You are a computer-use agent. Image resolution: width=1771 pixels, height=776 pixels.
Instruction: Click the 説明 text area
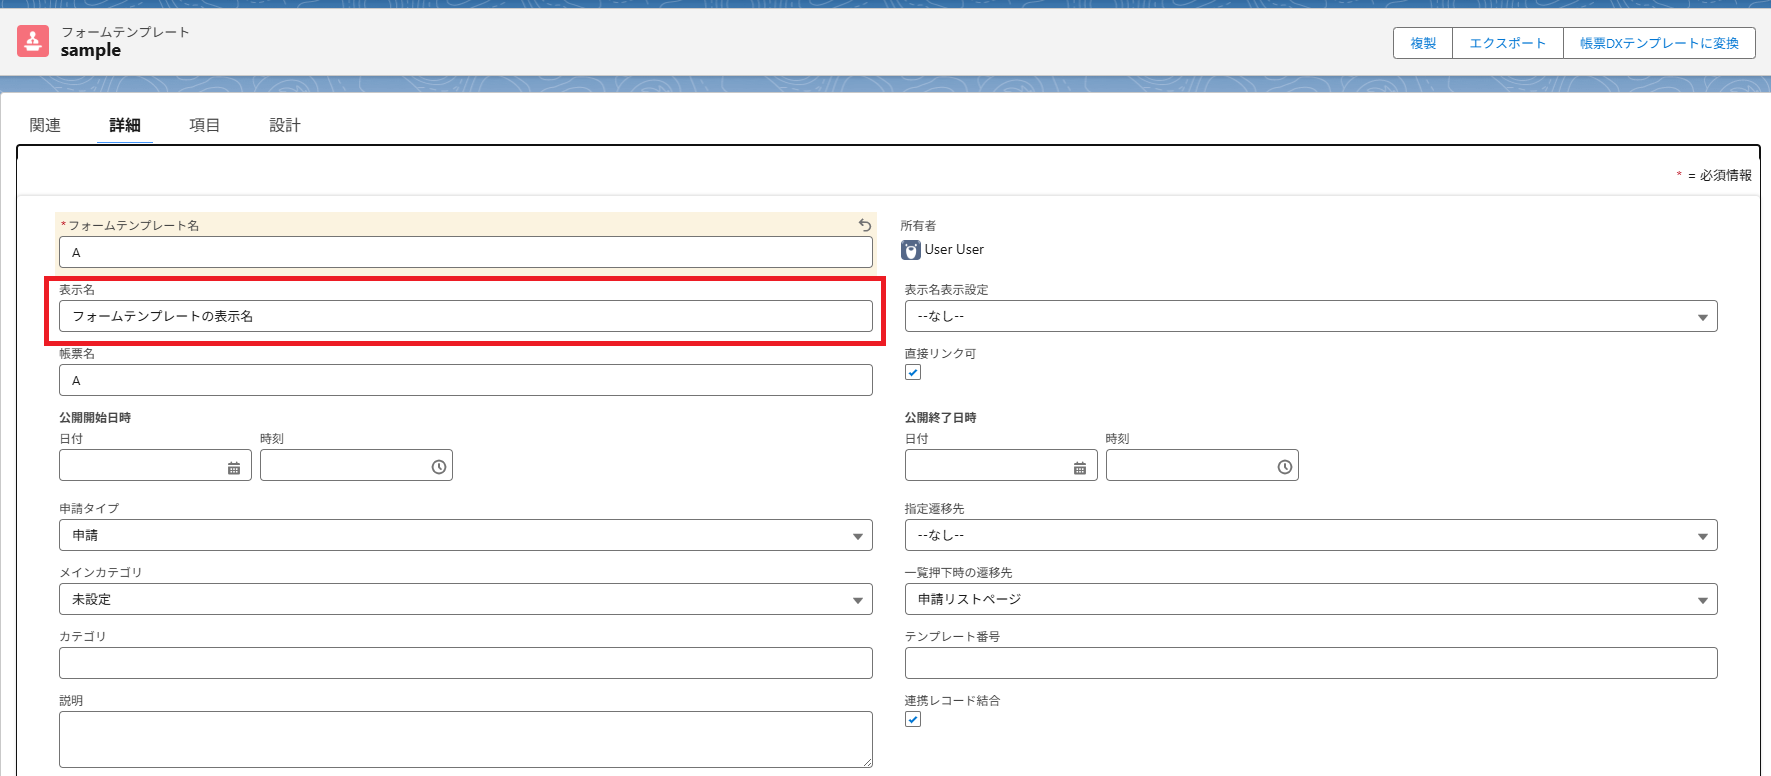click(465, 739)
